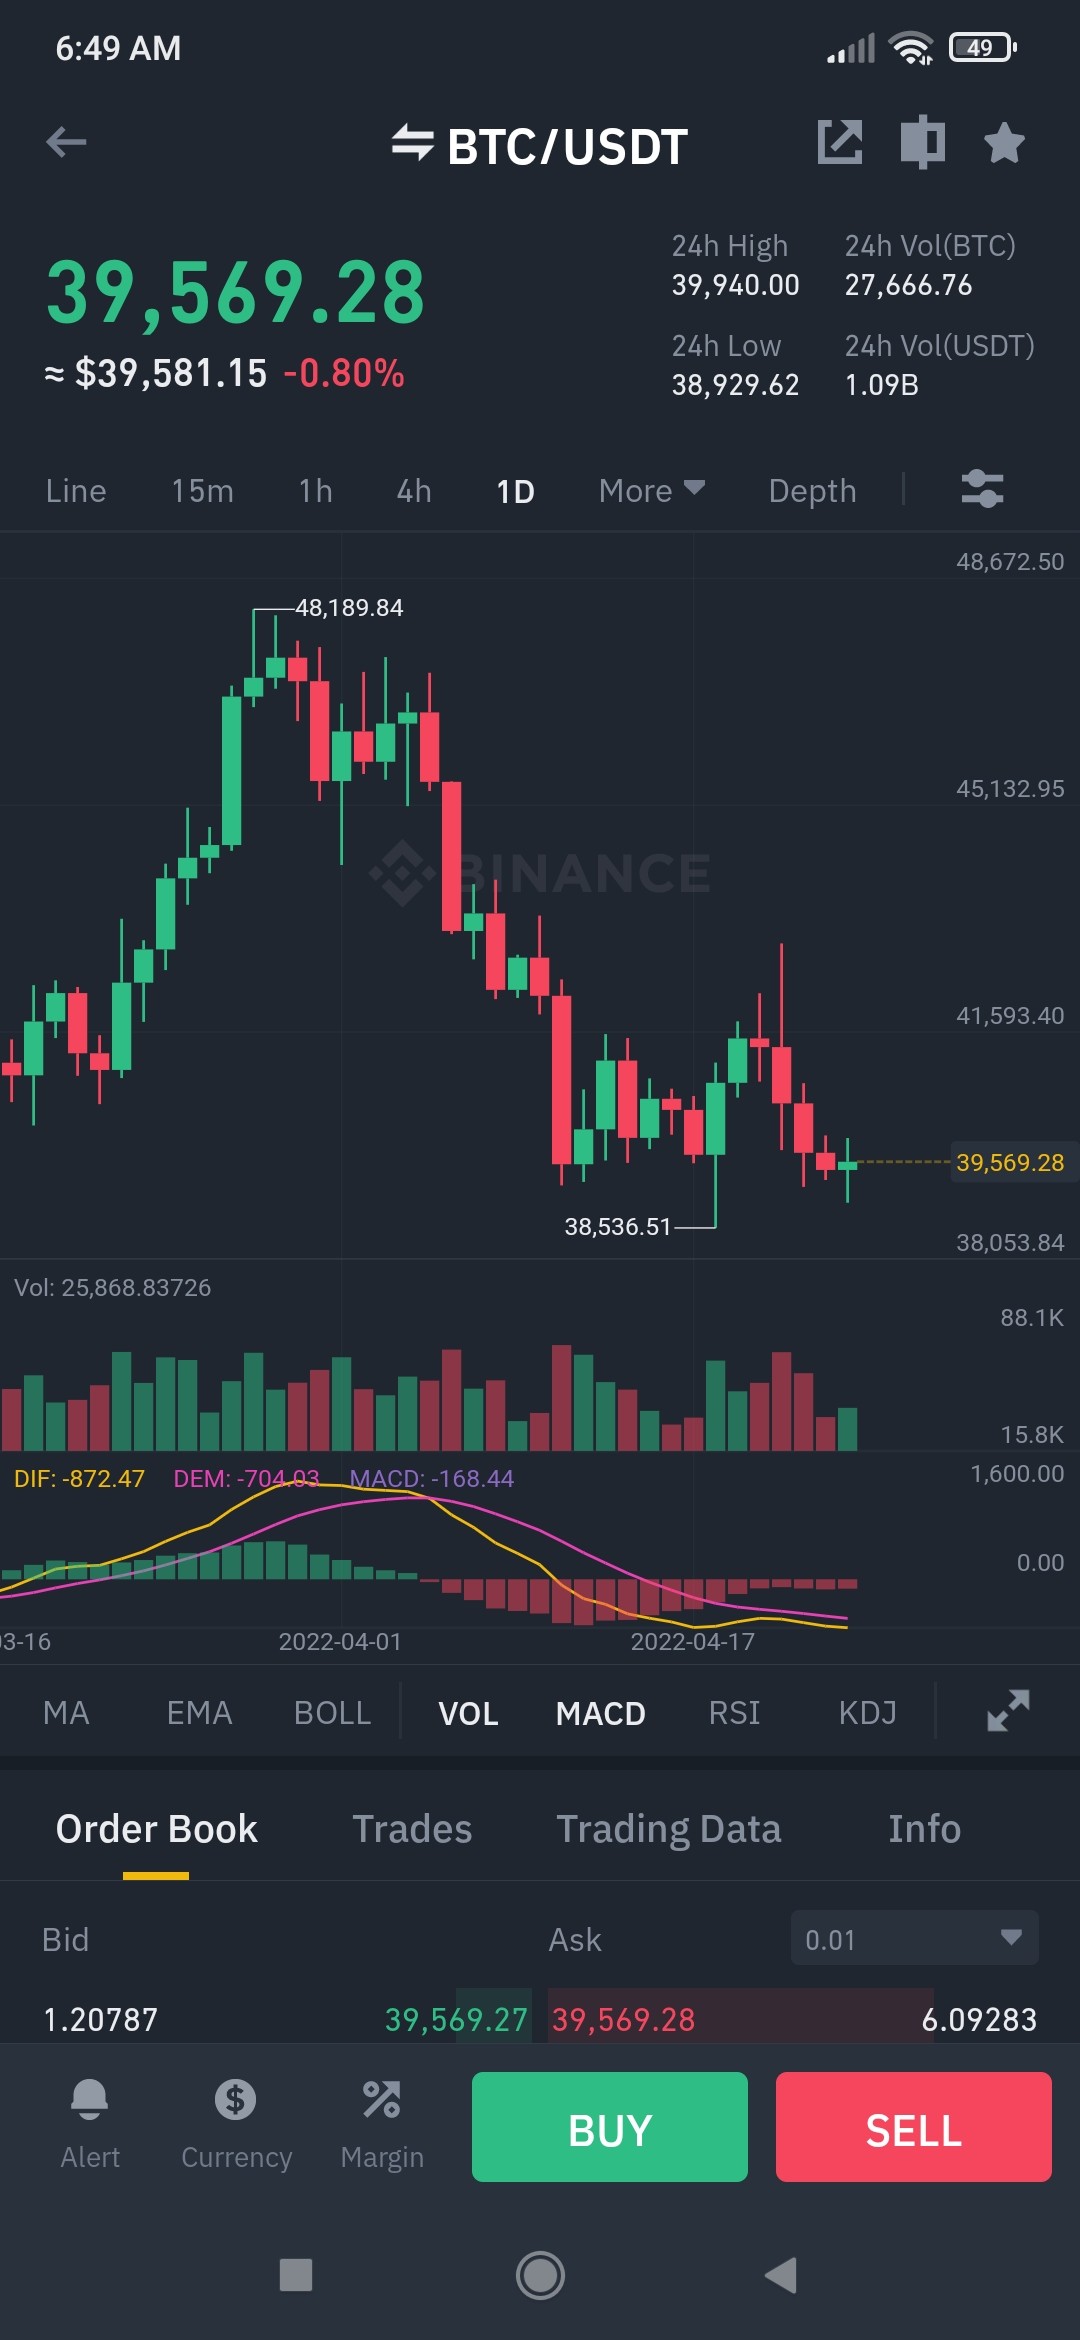Switch trading pair via swap arrows

tap(412, 143)
